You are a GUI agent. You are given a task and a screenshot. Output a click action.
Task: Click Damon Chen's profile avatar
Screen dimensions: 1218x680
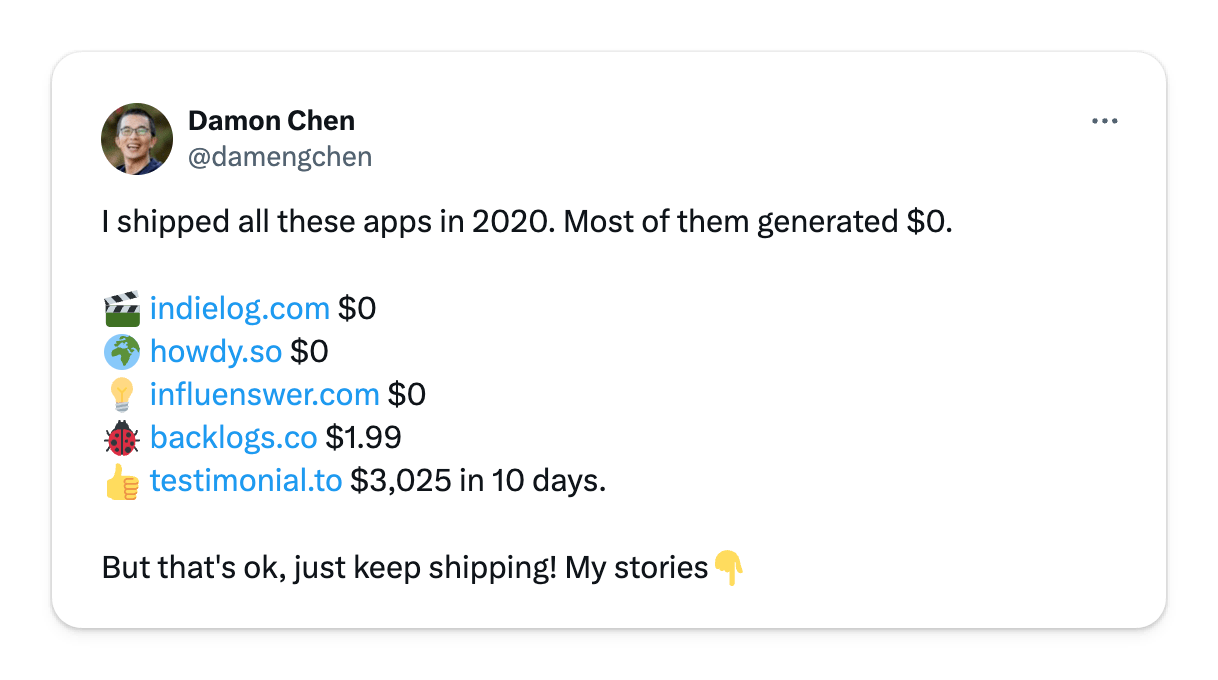[137, 139]
